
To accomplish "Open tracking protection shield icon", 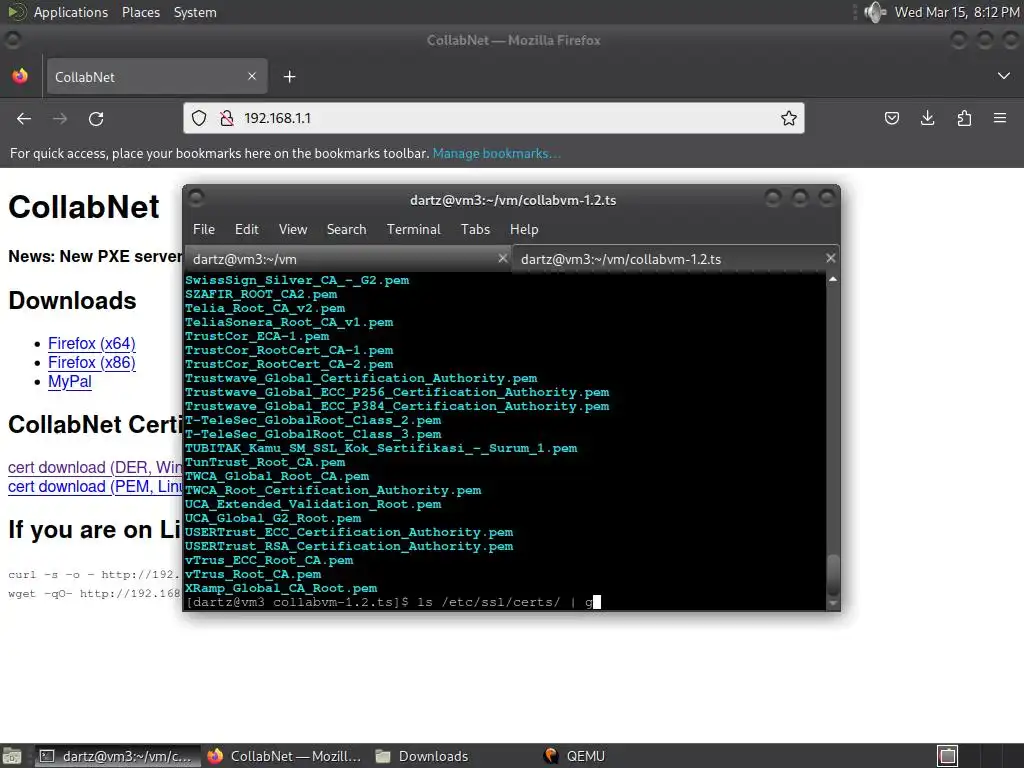I will [x=199, y=118].
